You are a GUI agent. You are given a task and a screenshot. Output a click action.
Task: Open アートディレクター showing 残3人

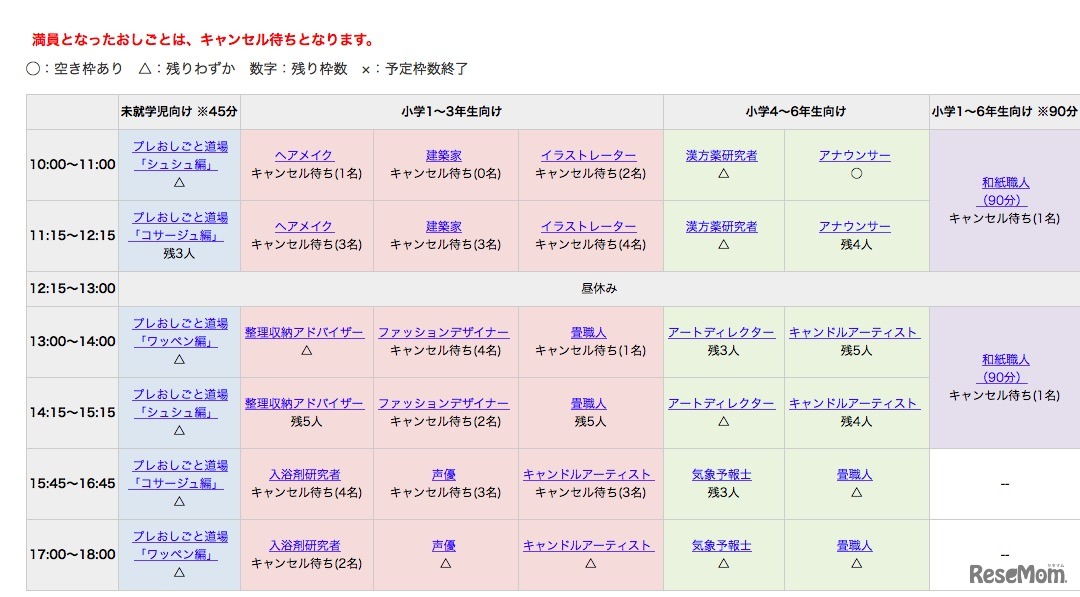coord(723,331)
